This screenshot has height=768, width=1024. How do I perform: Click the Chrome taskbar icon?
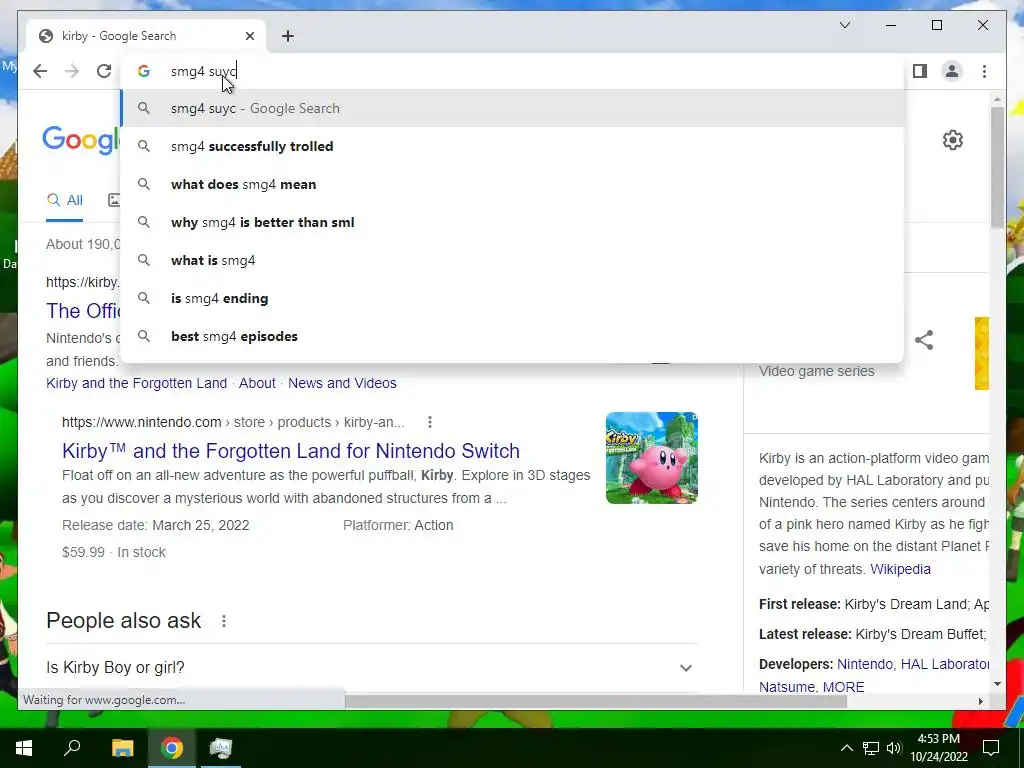[x=172, y=748]
